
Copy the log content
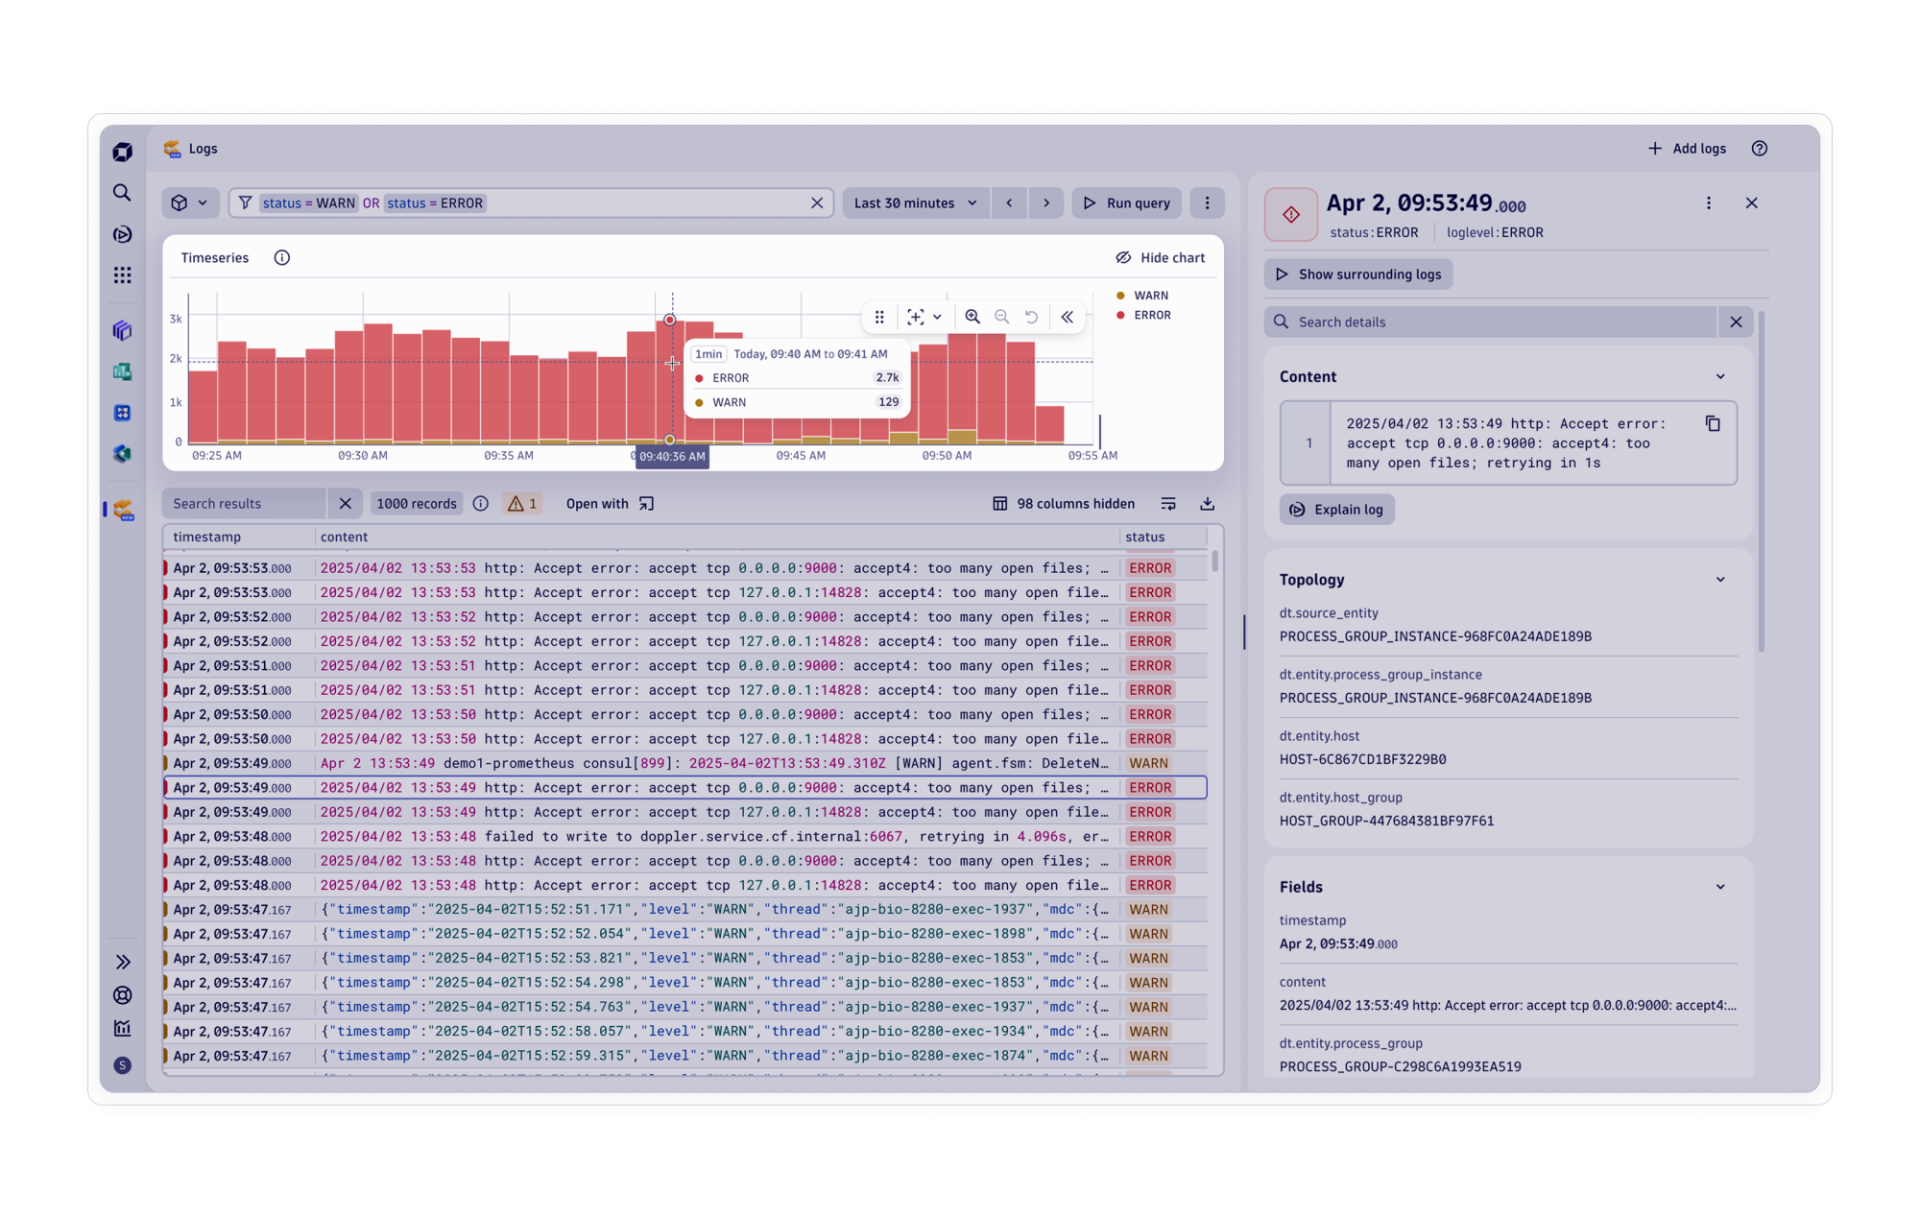tap(1712, 424)
